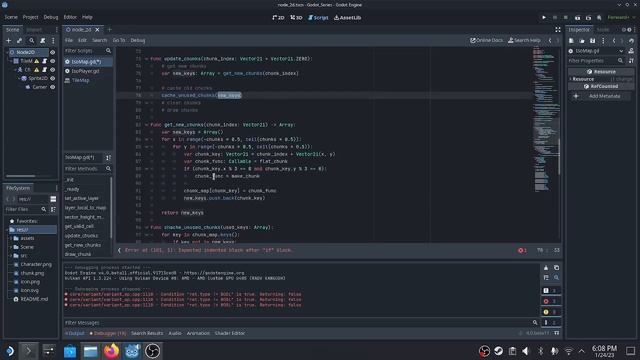Screen dimensions: 640x360
Task: Open Inspector extra resource options
Action: 603,40
